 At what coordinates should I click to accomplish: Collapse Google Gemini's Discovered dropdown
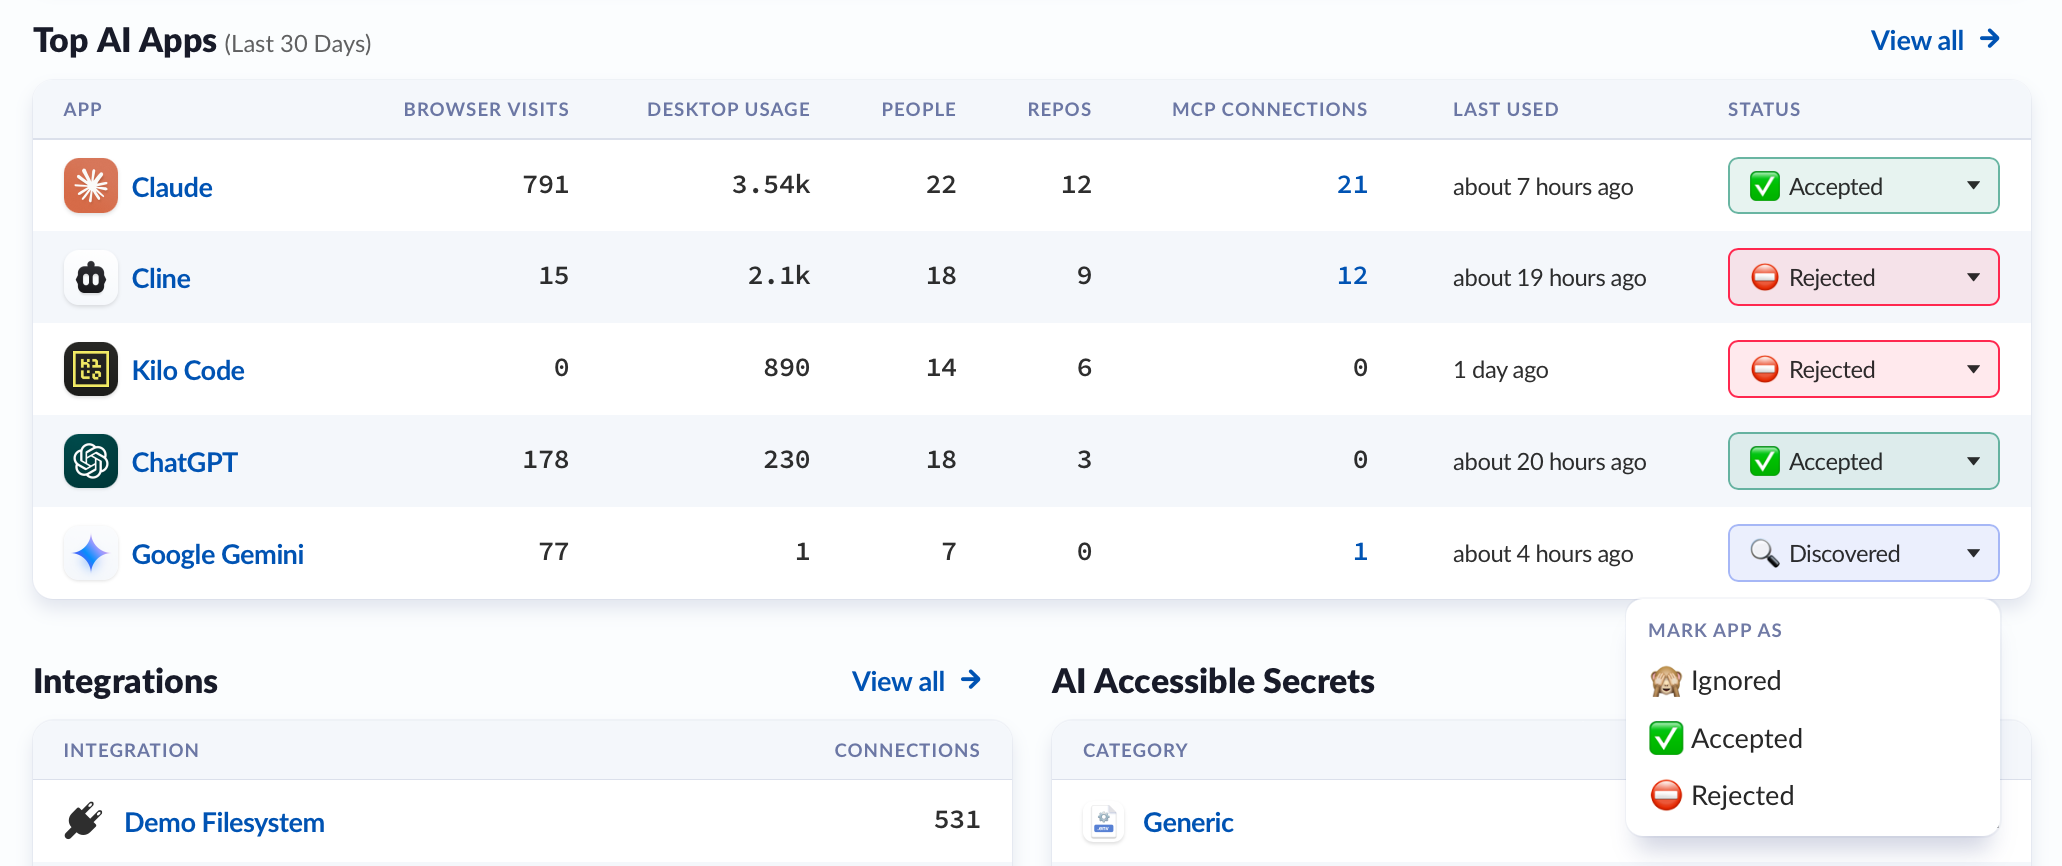click(x=1863, y=553)
